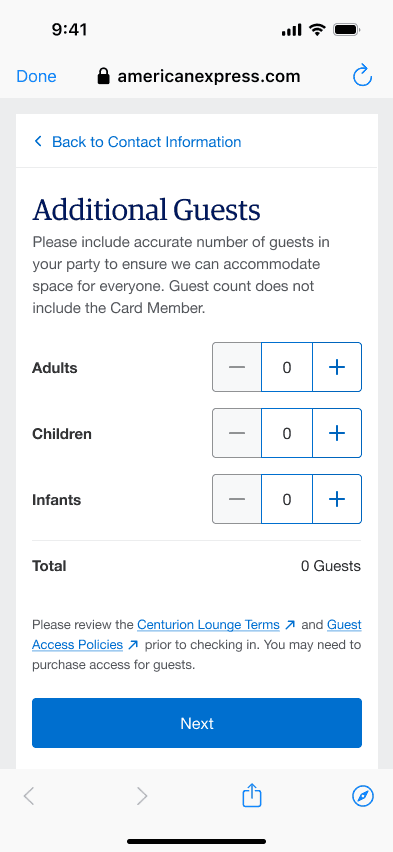Image resolution: width=393 pixels, height=852 pixels.
Task: Tap the lock icon beside americanexpress.com
Action: 103,76
